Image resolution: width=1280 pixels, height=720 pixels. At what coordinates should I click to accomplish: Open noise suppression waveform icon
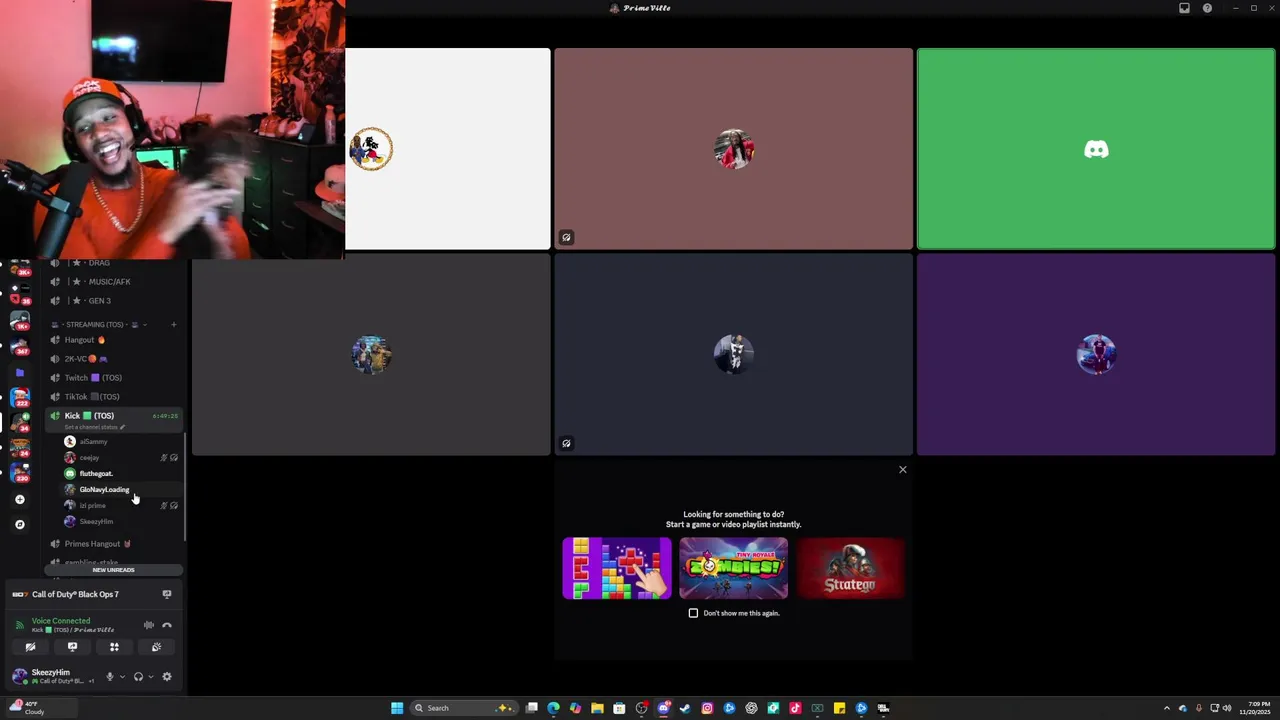pos(148,625)
